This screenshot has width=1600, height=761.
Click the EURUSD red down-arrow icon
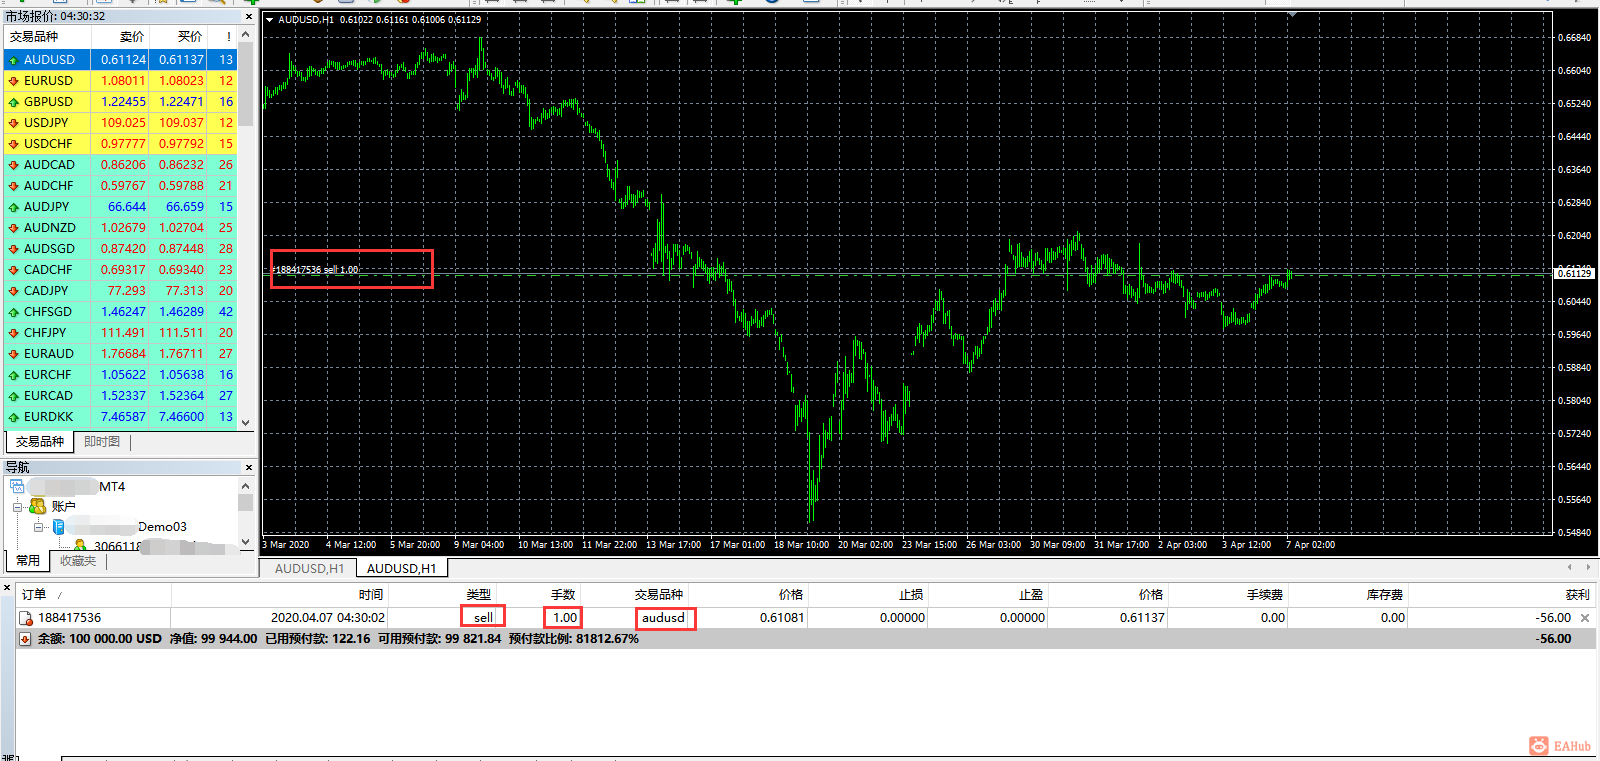pos(13,81)
